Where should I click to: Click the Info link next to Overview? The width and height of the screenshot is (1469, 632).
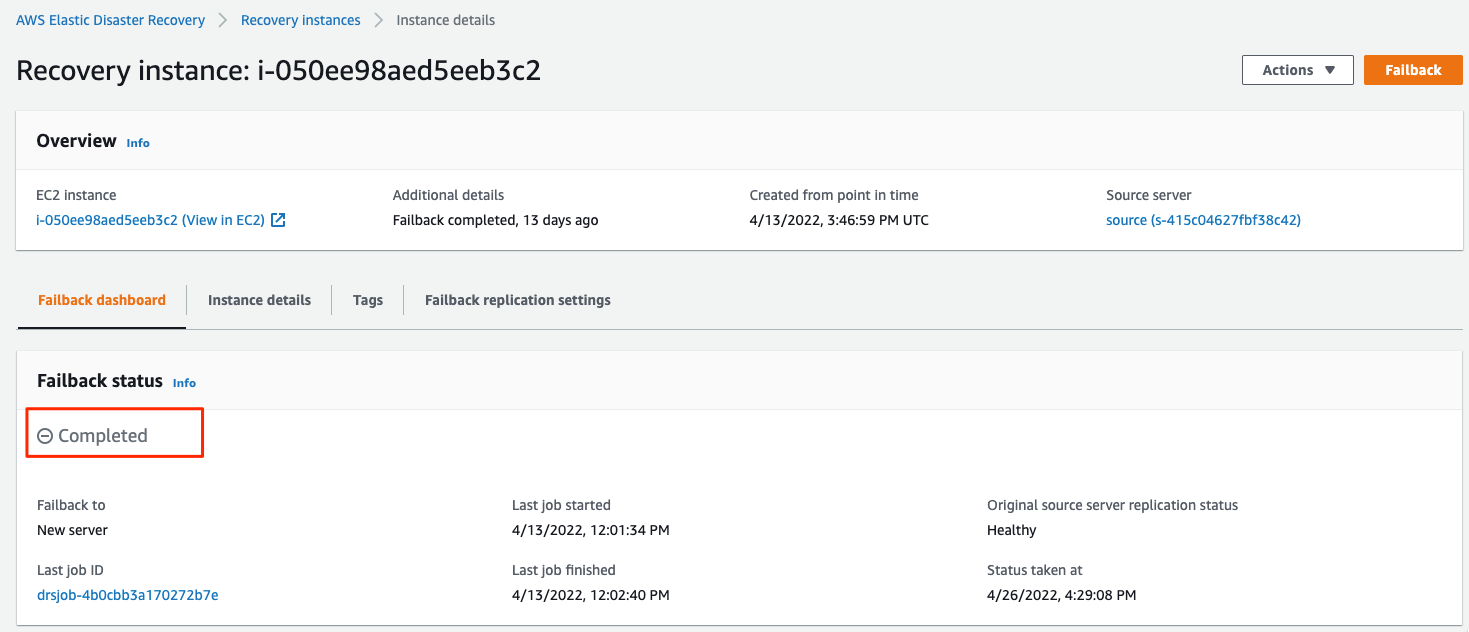(x=138, y=143)
